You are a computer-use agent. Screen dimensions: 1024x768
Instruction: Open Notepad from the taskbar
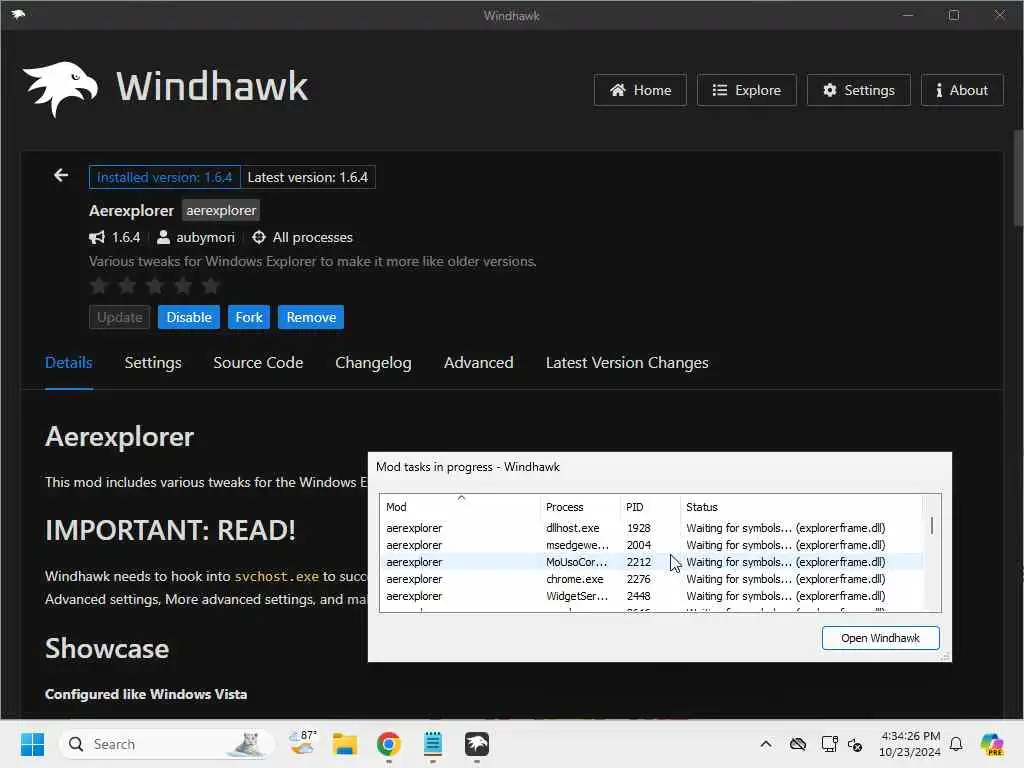click(x=432, y=744)
